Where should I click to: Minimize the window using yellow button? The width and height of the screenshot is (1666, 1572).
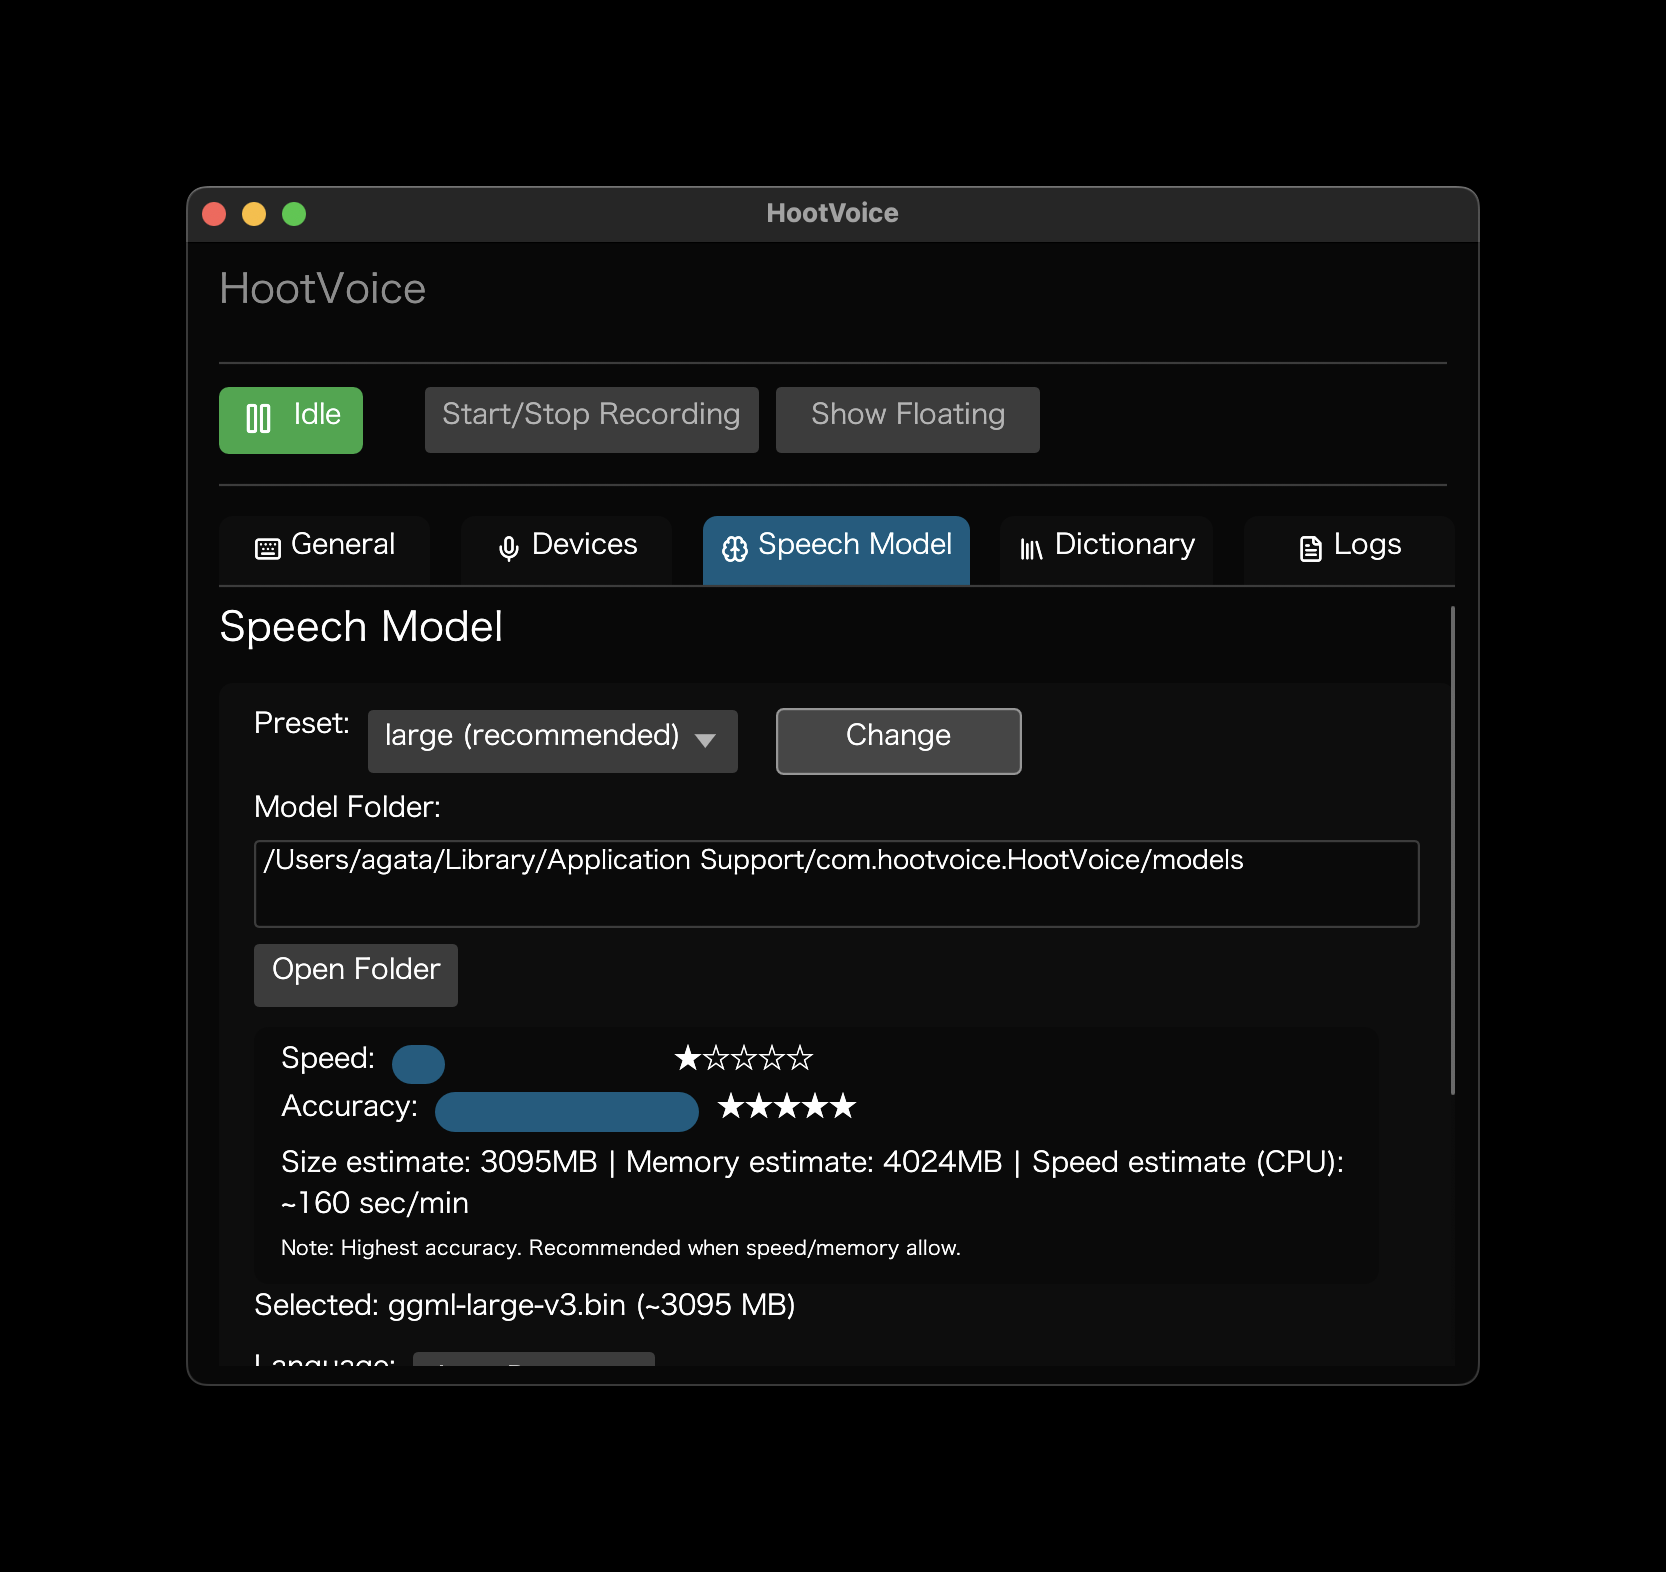click(254, 214)
